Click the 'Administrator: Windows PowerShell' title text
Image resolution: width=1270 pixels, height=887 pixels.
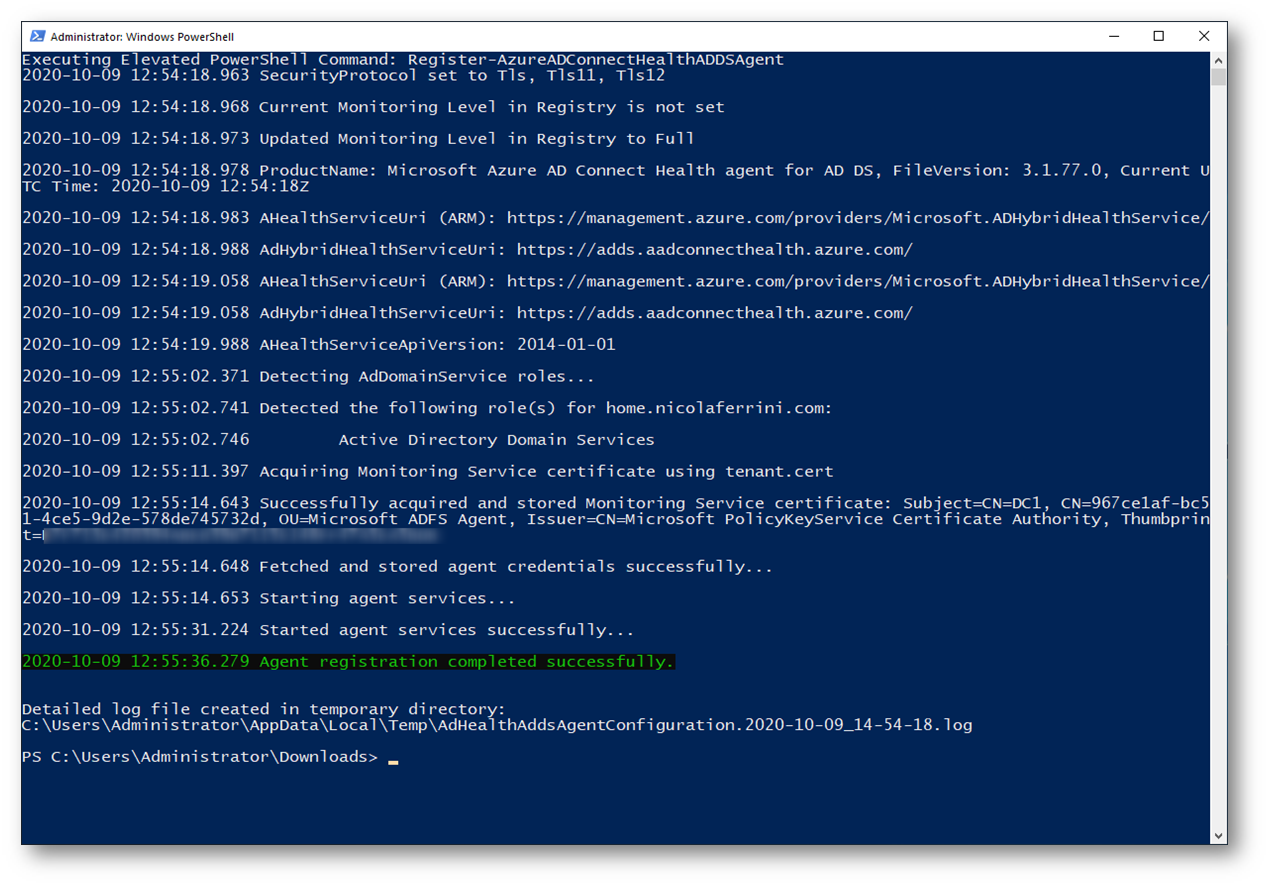click(x=142, y=37)
